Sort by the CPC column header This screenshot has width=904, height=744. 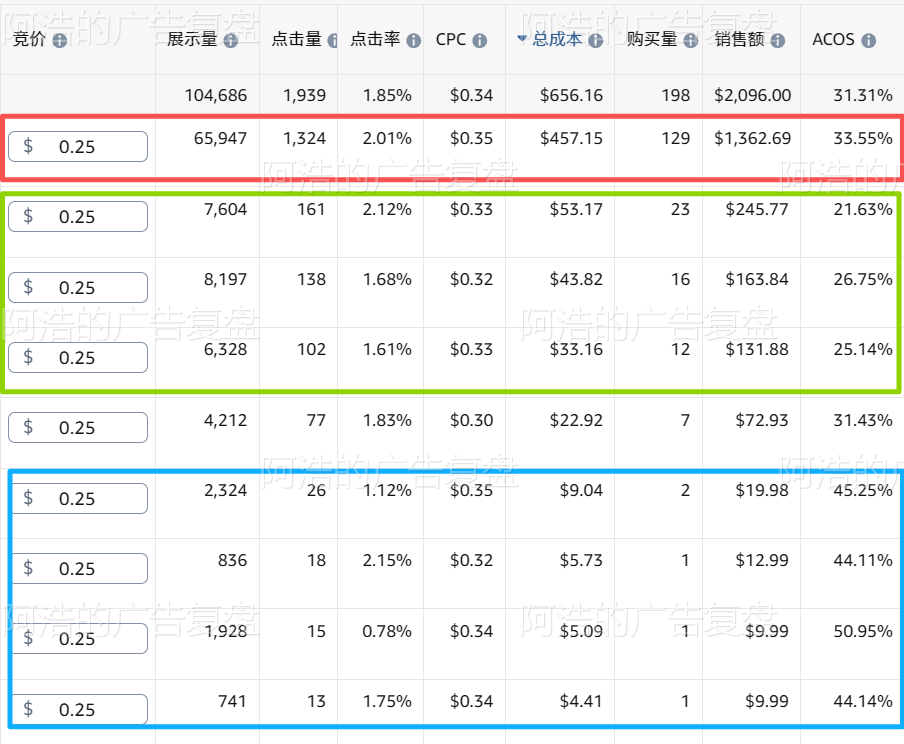point(451,39)
